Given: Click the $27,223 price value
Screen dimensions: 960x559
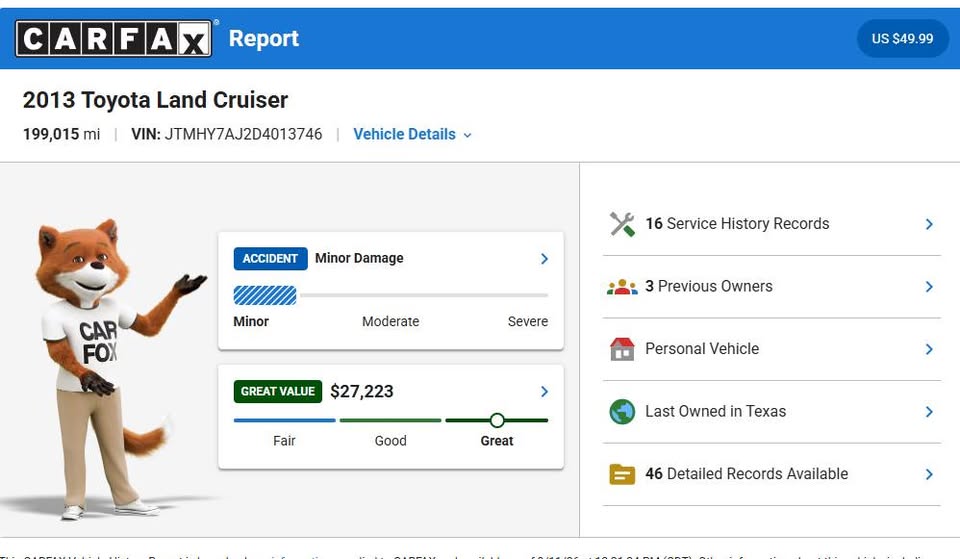Looking at the screenshot, I should [x=362, y=391].
